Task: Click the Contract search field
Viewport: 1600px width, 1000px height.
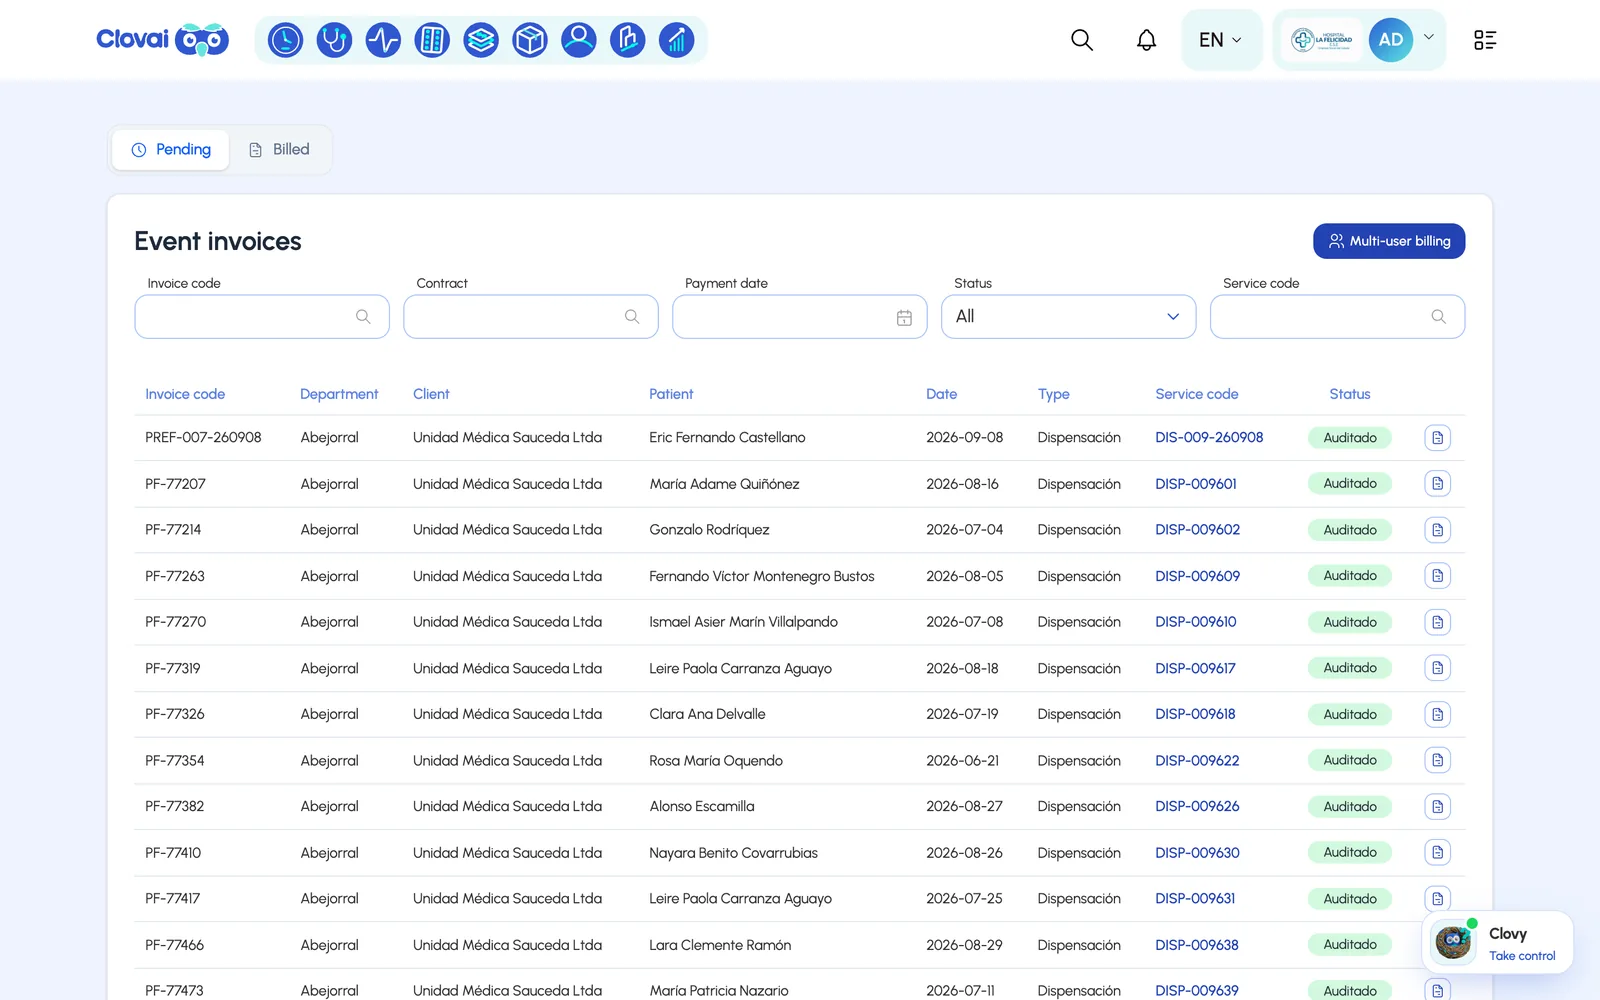Action: tap(531, 317)
